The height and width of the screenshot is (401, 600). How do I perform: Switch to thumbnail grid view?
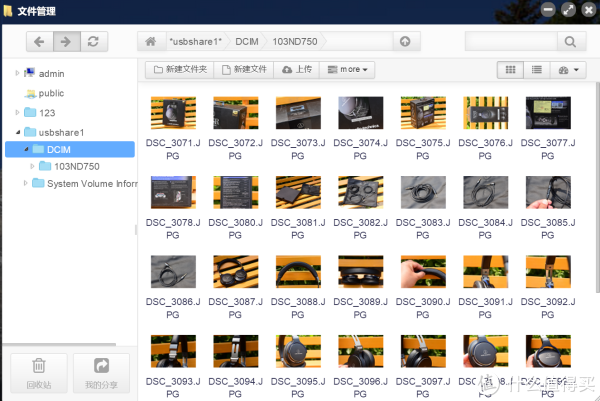[x=510, y=70]
